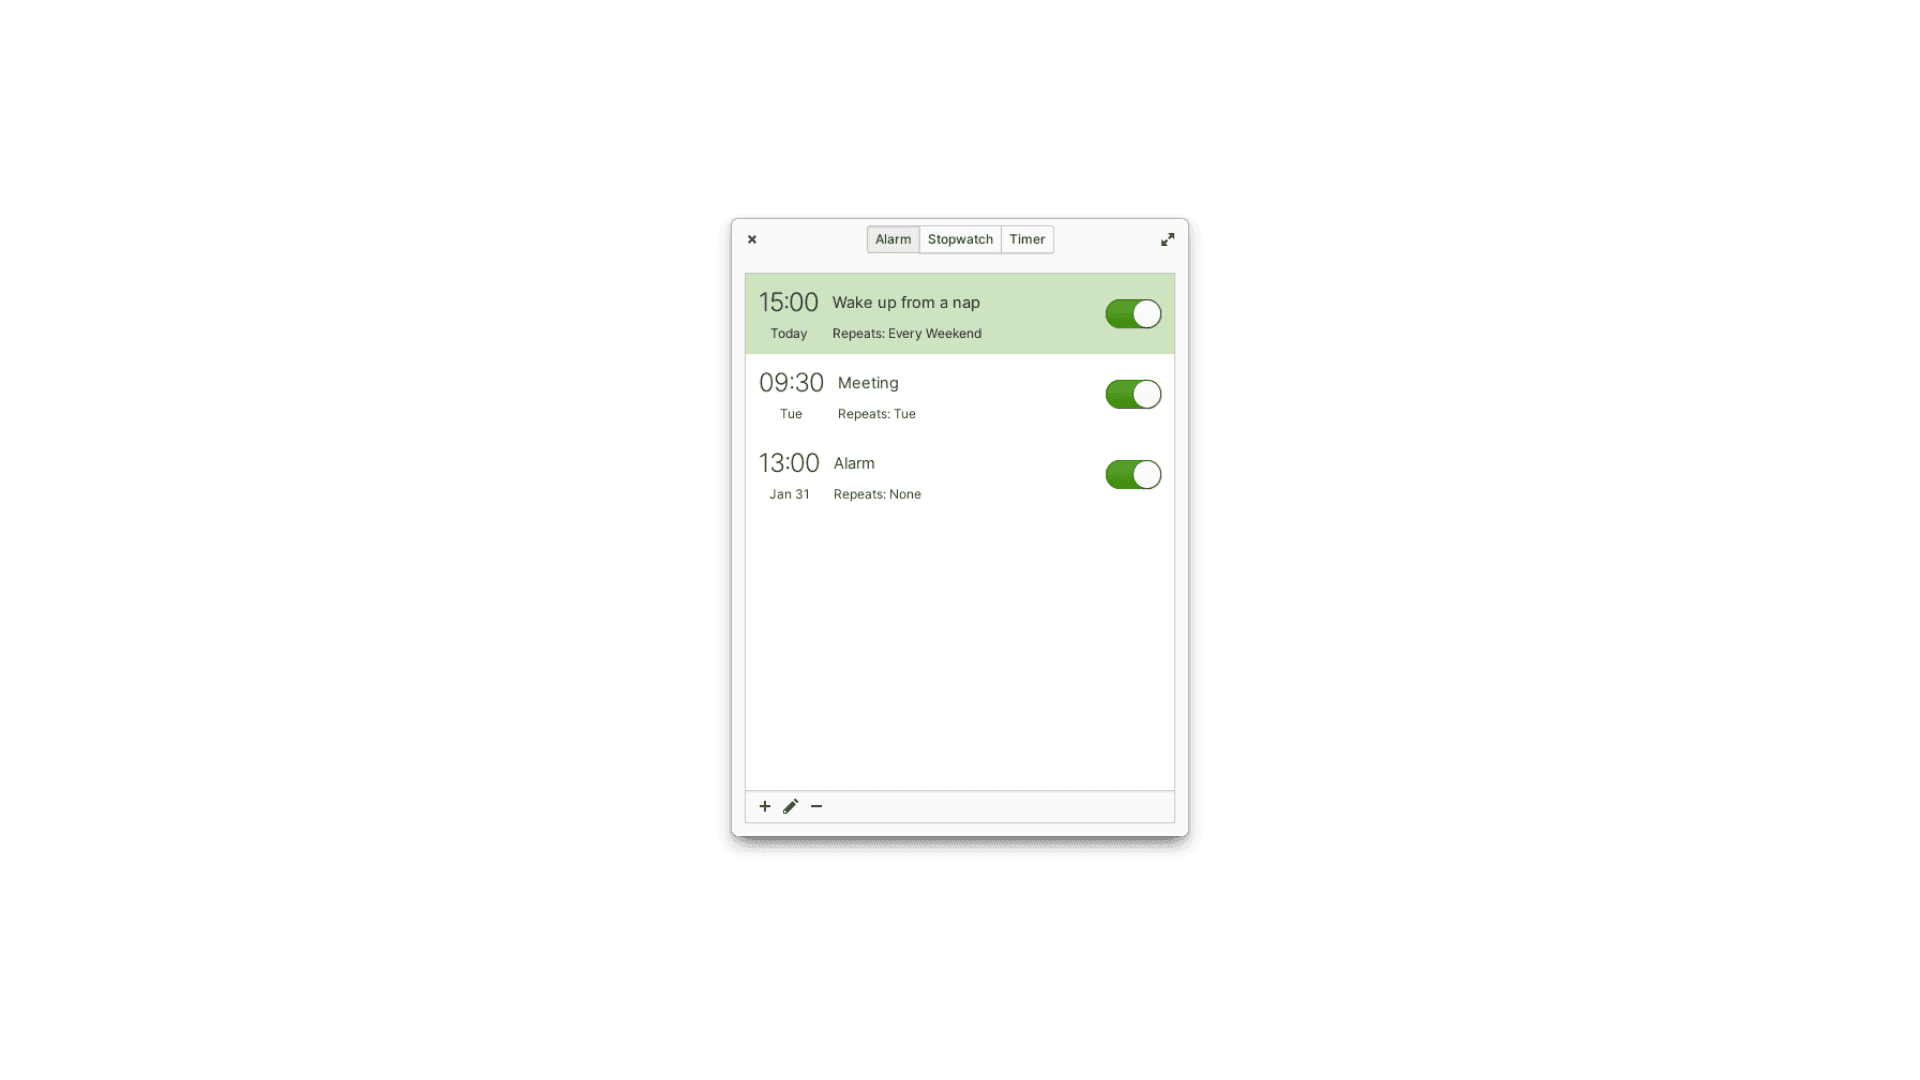Viewport: 1920px width, 1080px height.
Task: Expand to fullscreen view
Action: pos(1167,239)
